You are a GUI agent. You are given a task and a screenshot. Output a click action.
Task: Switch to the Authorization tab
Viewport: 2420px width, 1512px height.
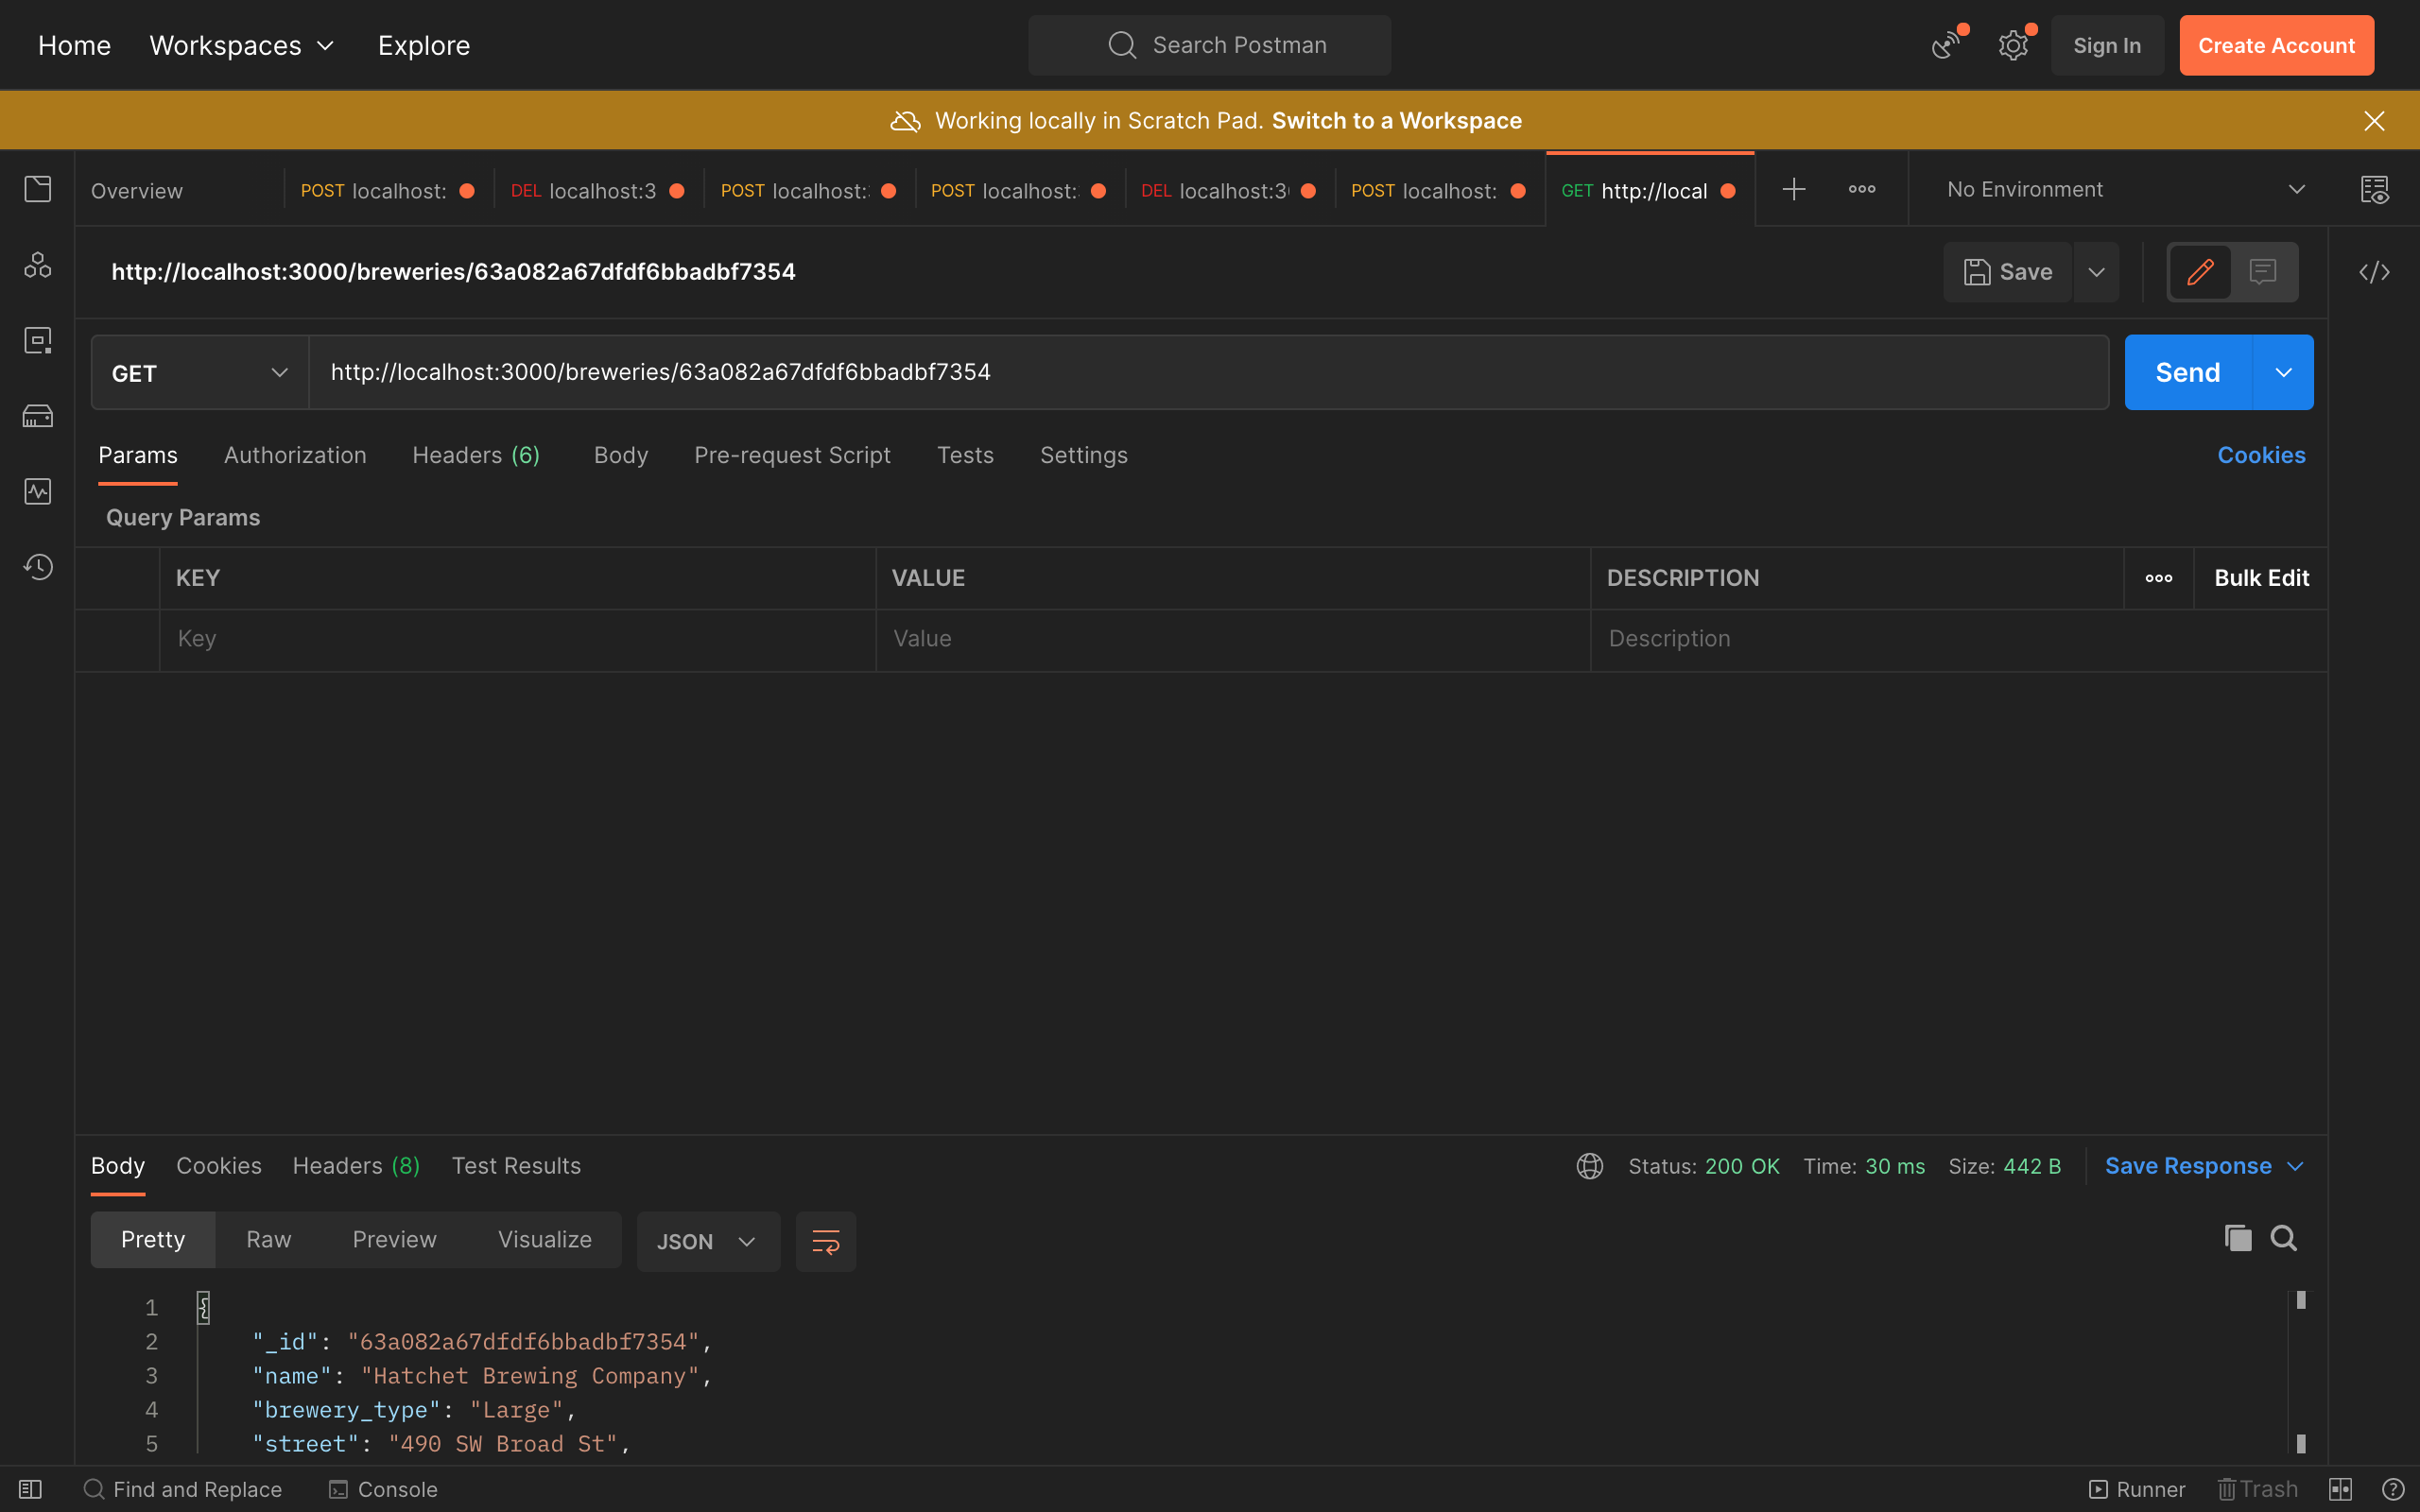[295, 455]
